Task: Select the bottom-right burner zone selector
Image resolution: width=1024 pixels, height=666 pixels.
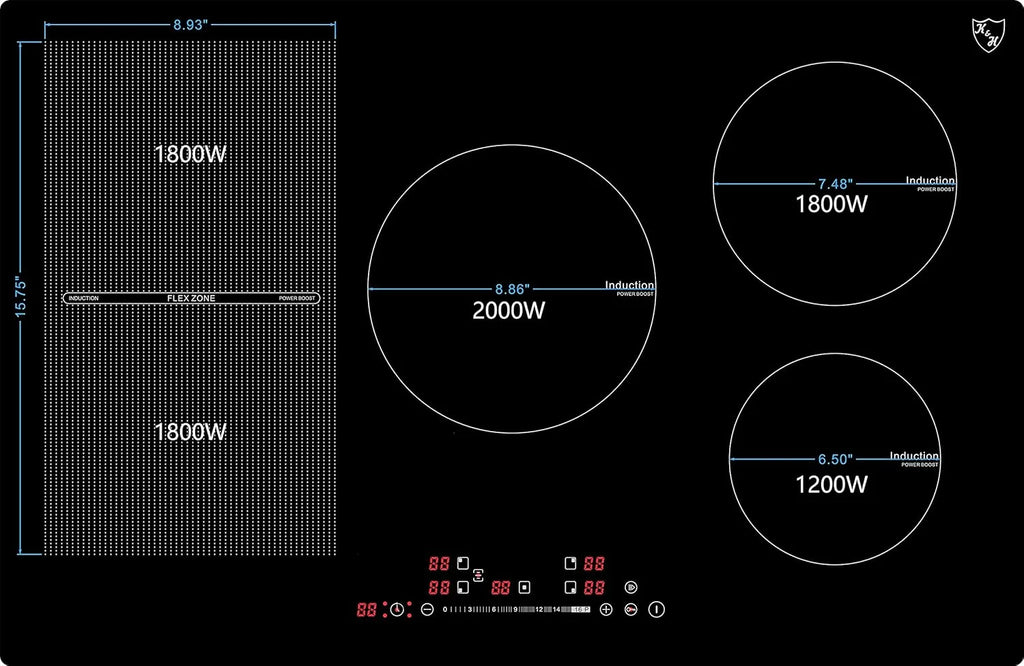Action: (x=570, y=587)
